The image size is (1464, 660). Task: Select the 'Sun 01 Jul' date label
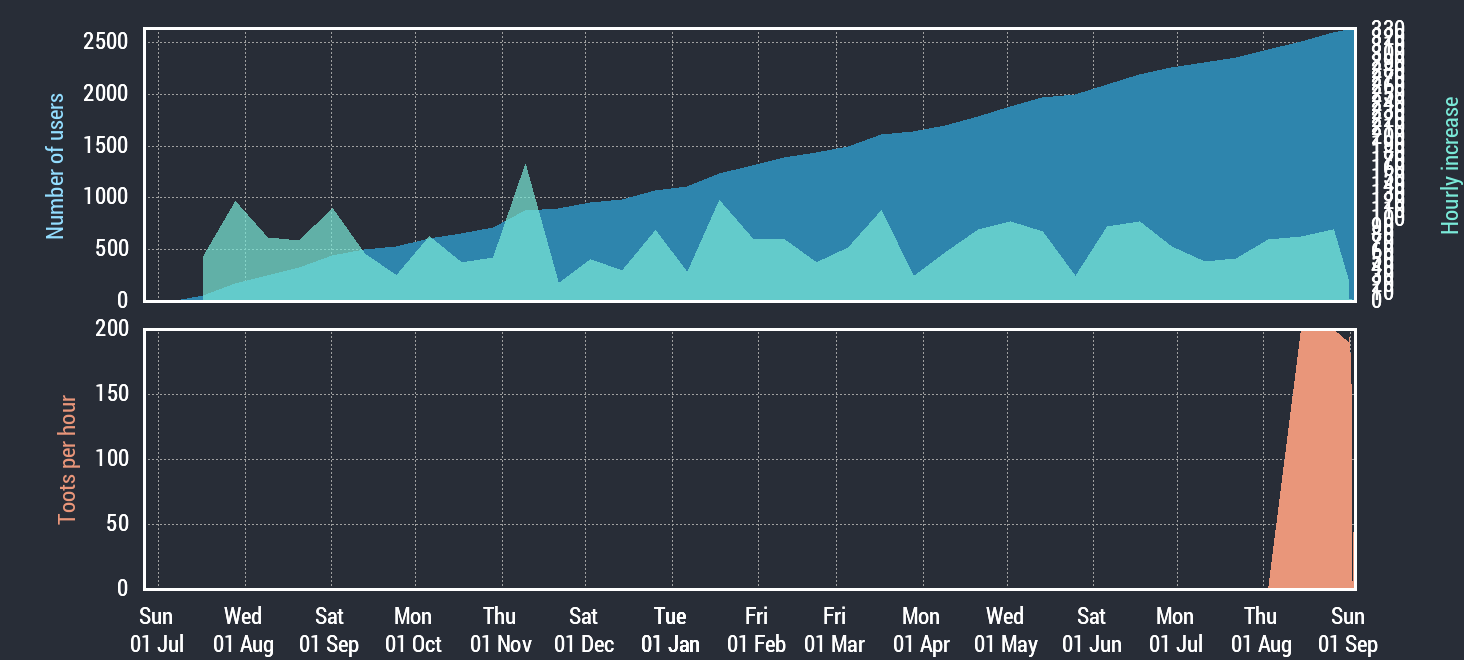tap(156, 630)
